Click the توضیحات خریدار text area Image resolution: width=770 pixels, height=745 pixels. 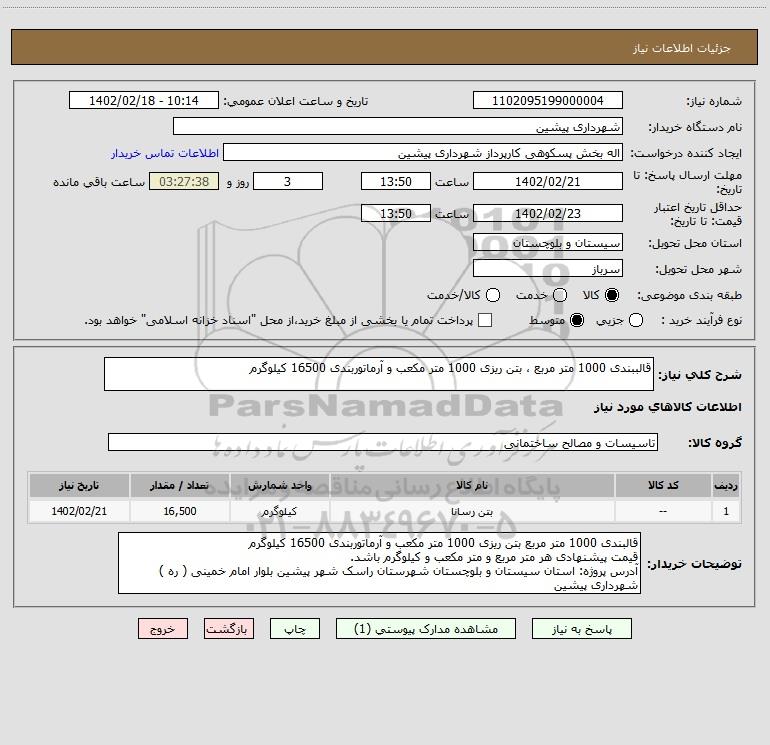pyautogui.click(x=379, y=563)
